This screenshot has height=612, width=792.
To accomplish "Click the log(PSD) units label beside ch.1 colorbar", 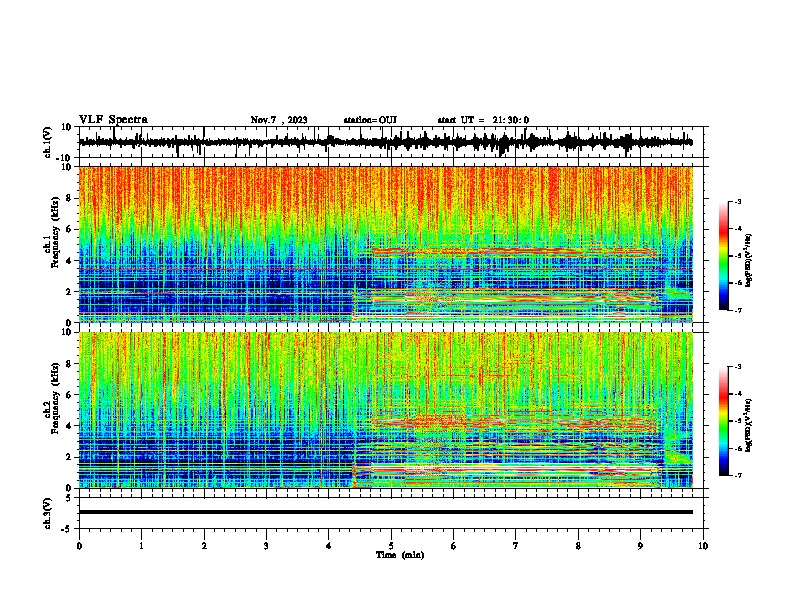I will coord(749,261).
